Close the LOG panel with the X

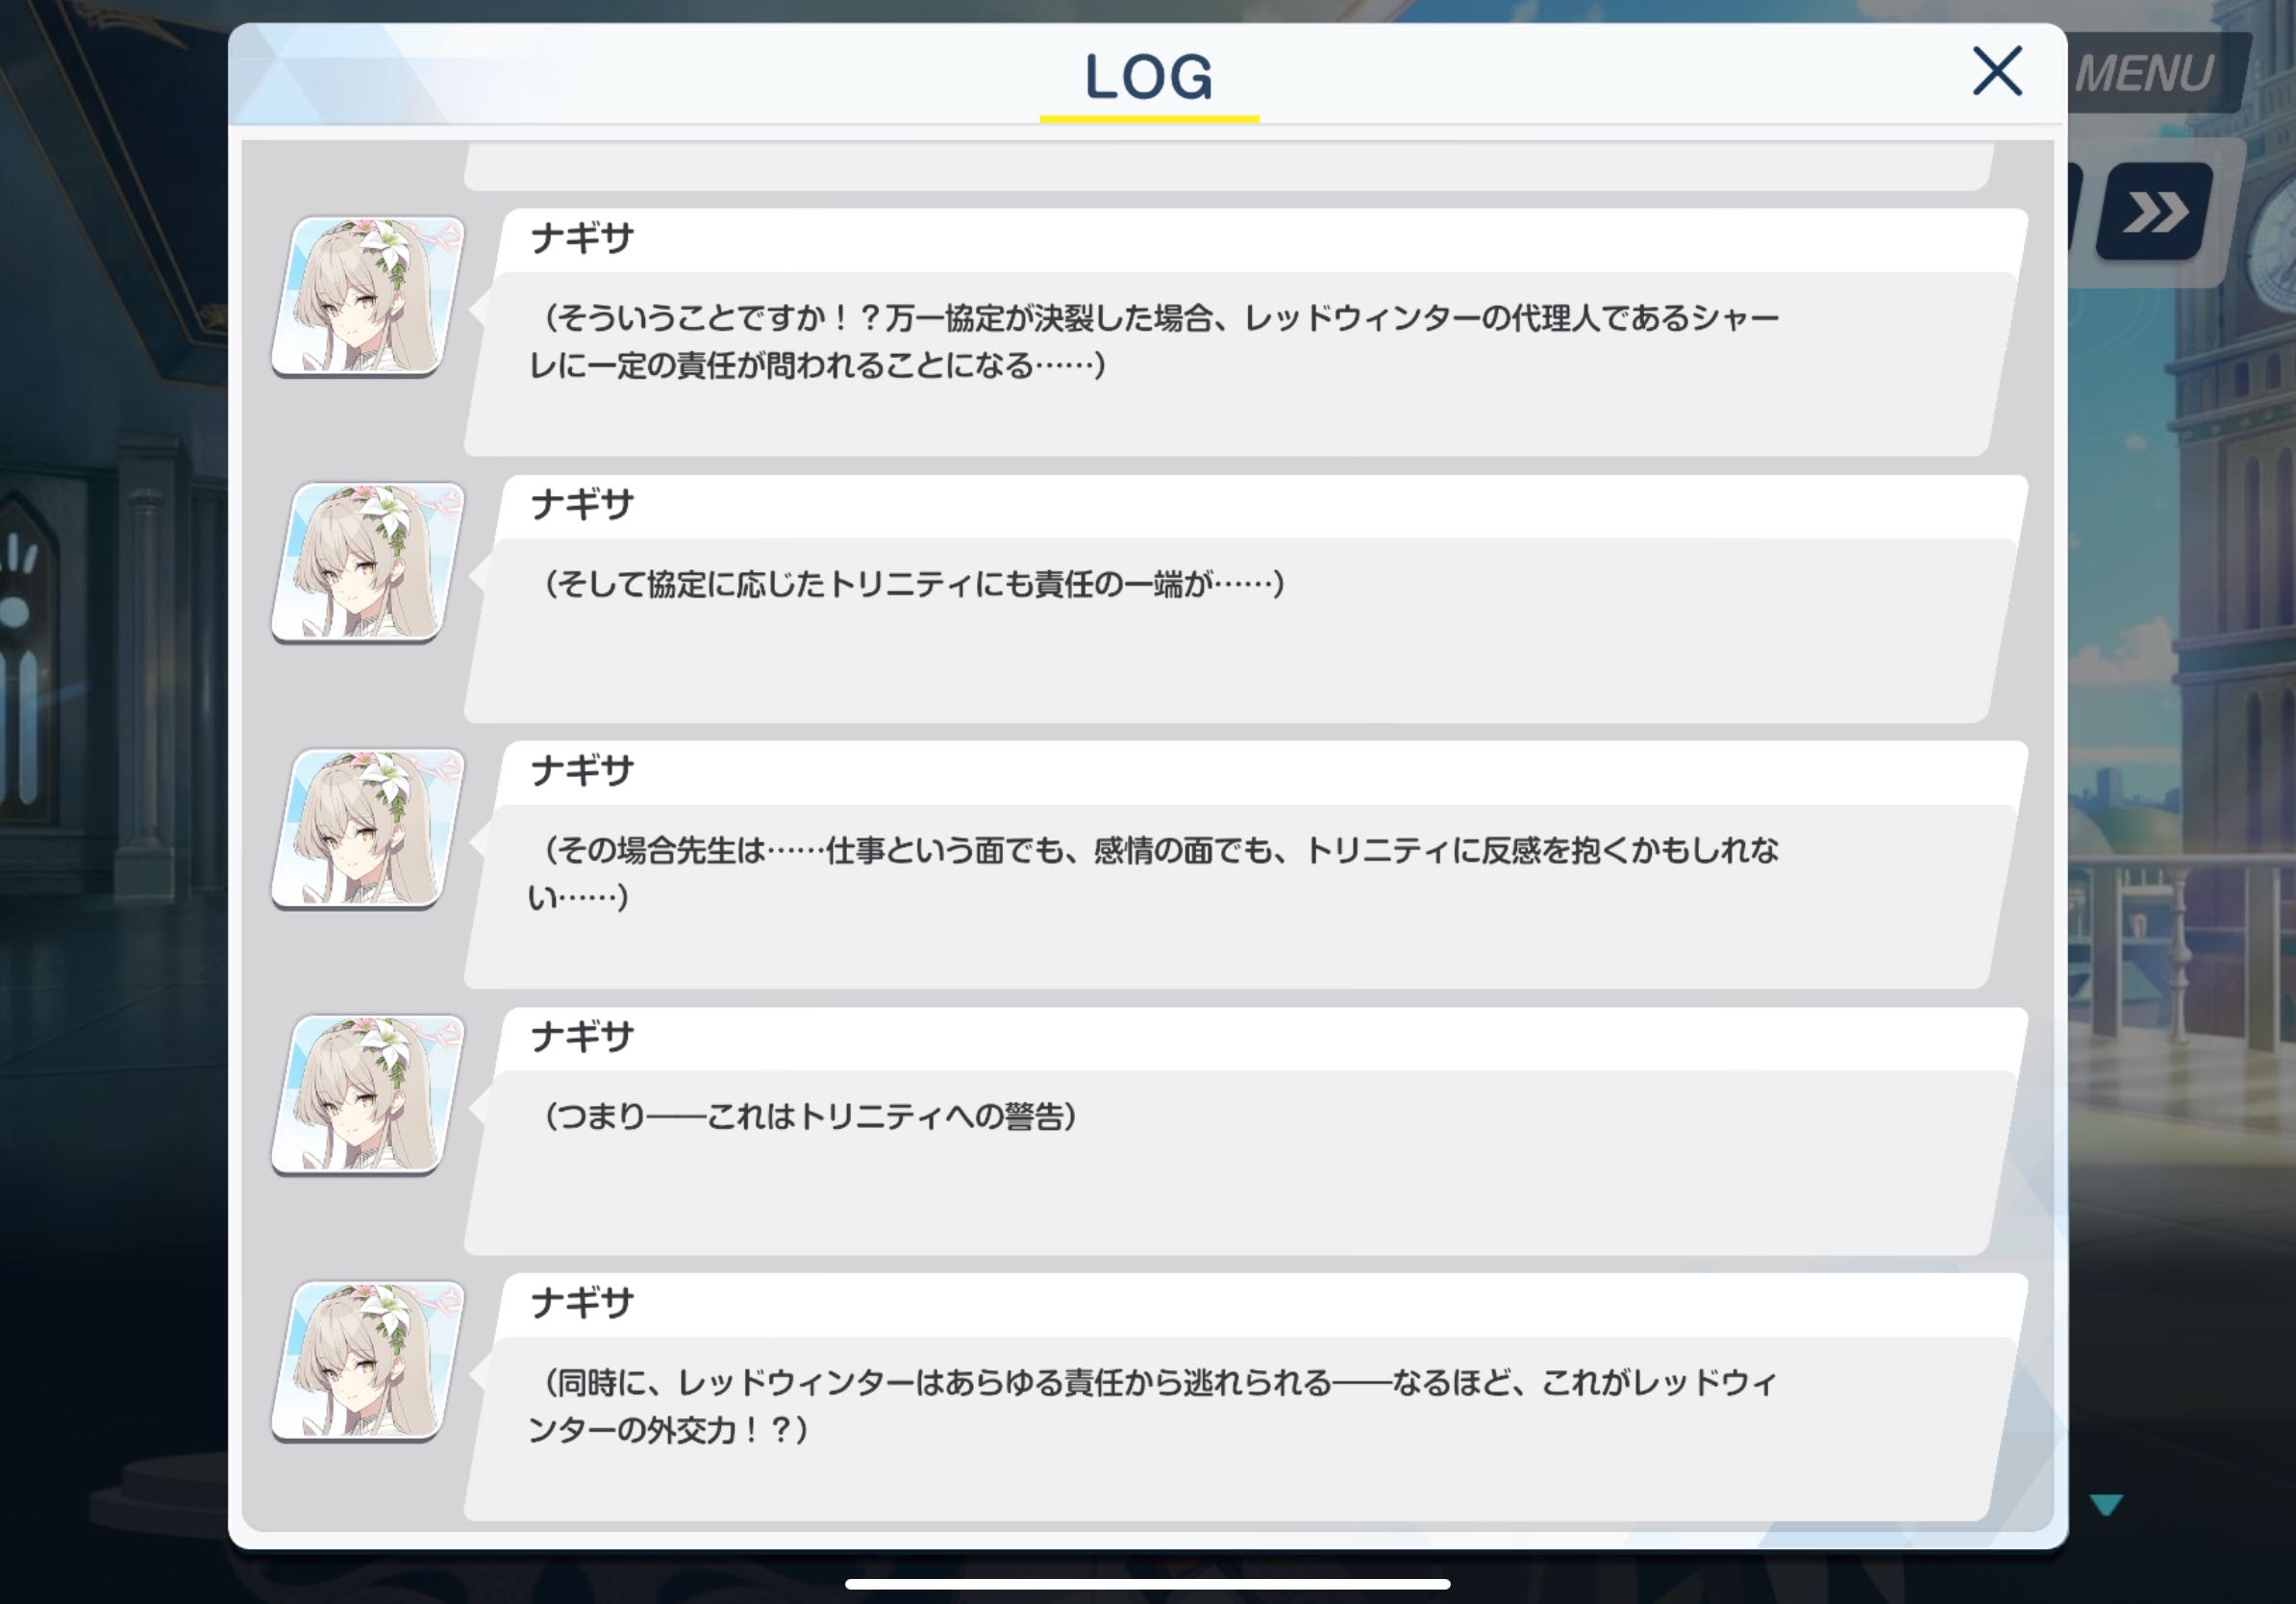[1997, 71]
